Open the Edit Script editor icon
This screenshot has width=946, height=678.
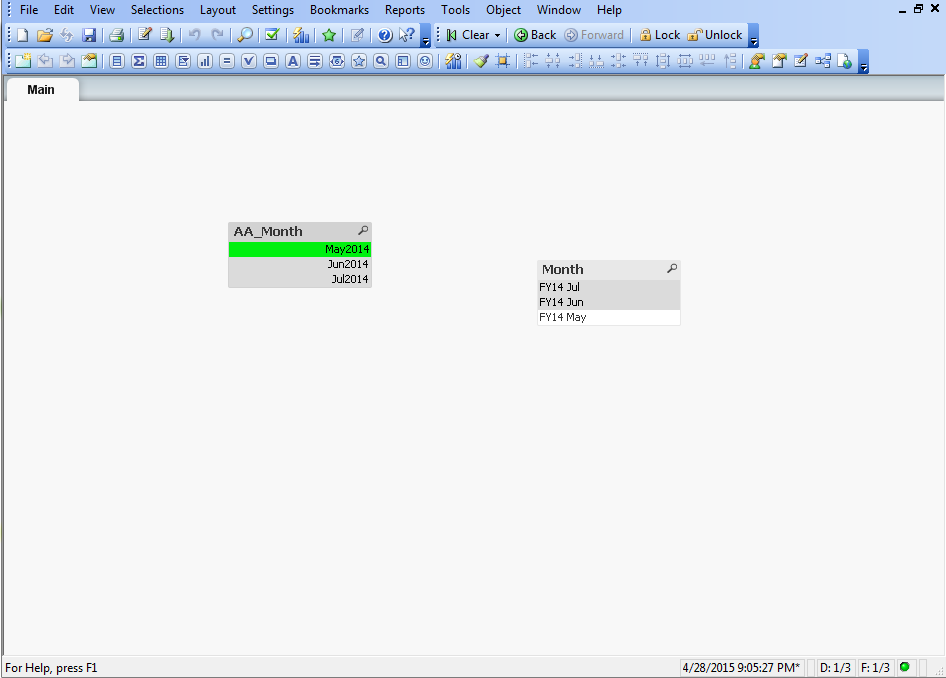tap(143, 34)
